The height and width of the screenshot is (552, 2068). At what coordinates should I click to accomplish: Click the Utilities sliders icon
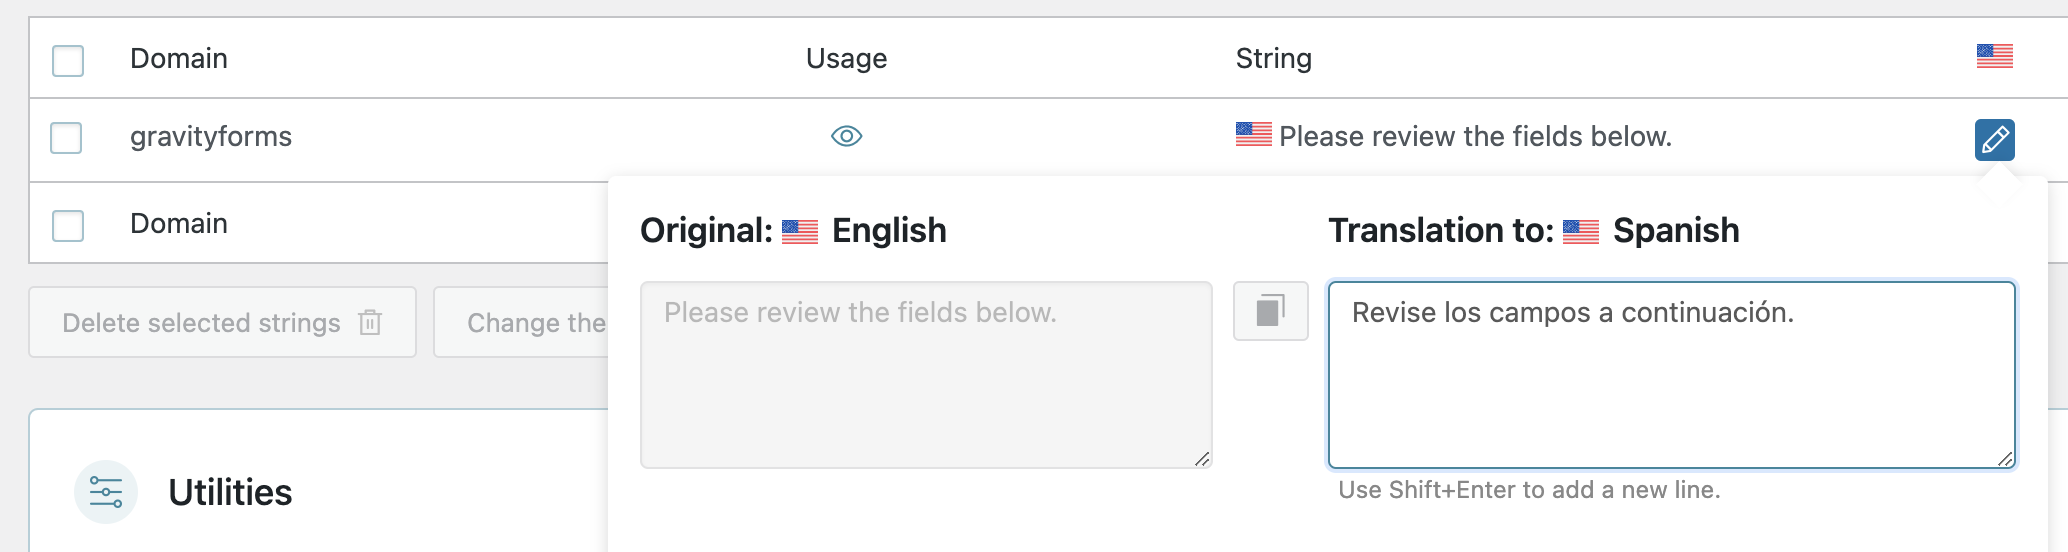coord(106,492)
